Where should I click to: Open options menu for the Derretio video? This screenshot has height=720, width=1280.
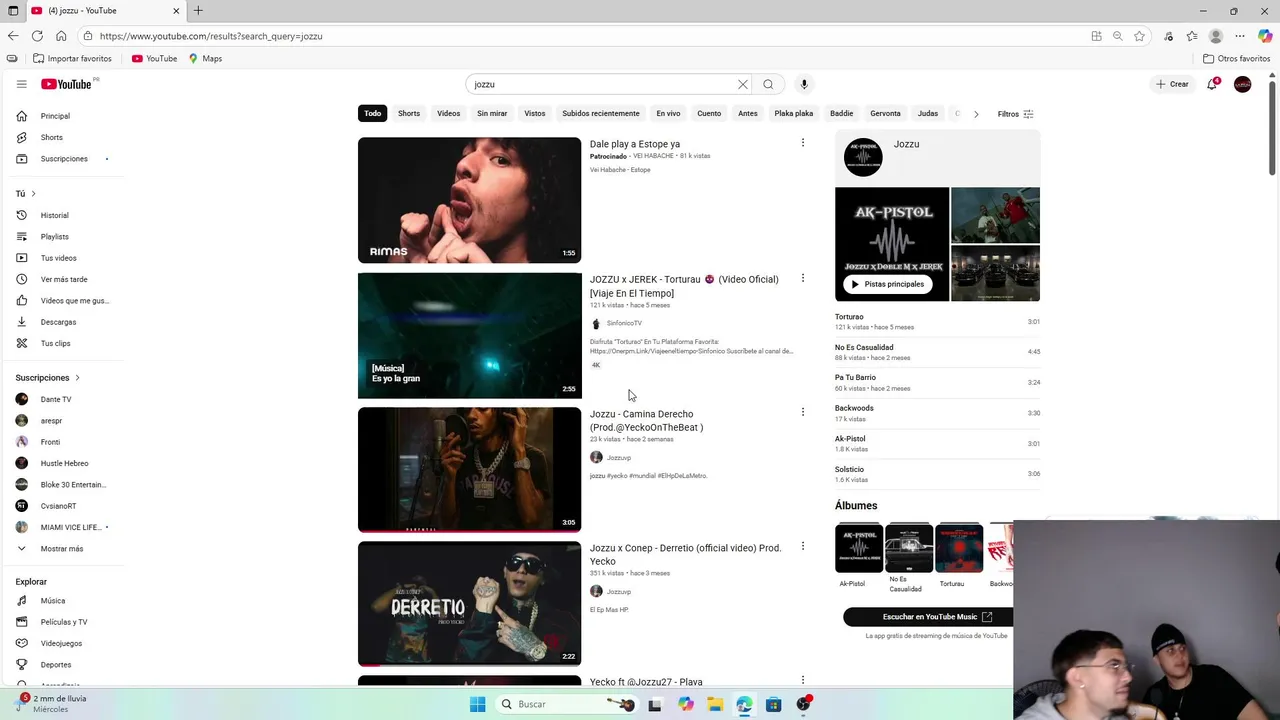(802, 546)
